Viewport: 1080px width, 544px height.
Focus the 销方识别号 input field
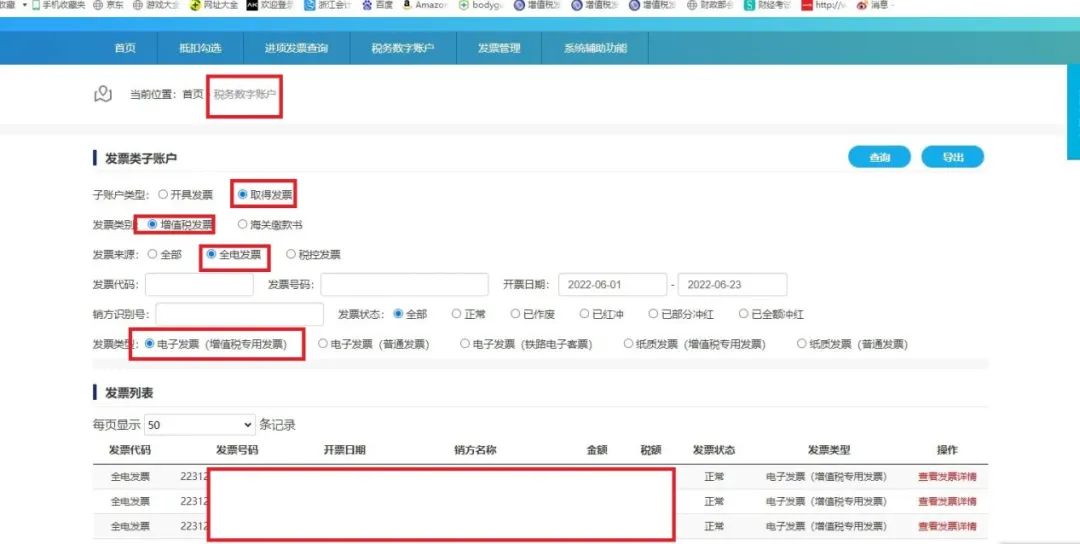239,314
